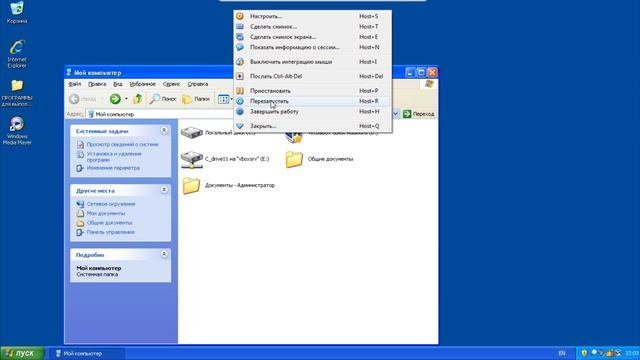Open the Справка menu
The width and height of the screenshot is (640, 360).
click(198, 84)
